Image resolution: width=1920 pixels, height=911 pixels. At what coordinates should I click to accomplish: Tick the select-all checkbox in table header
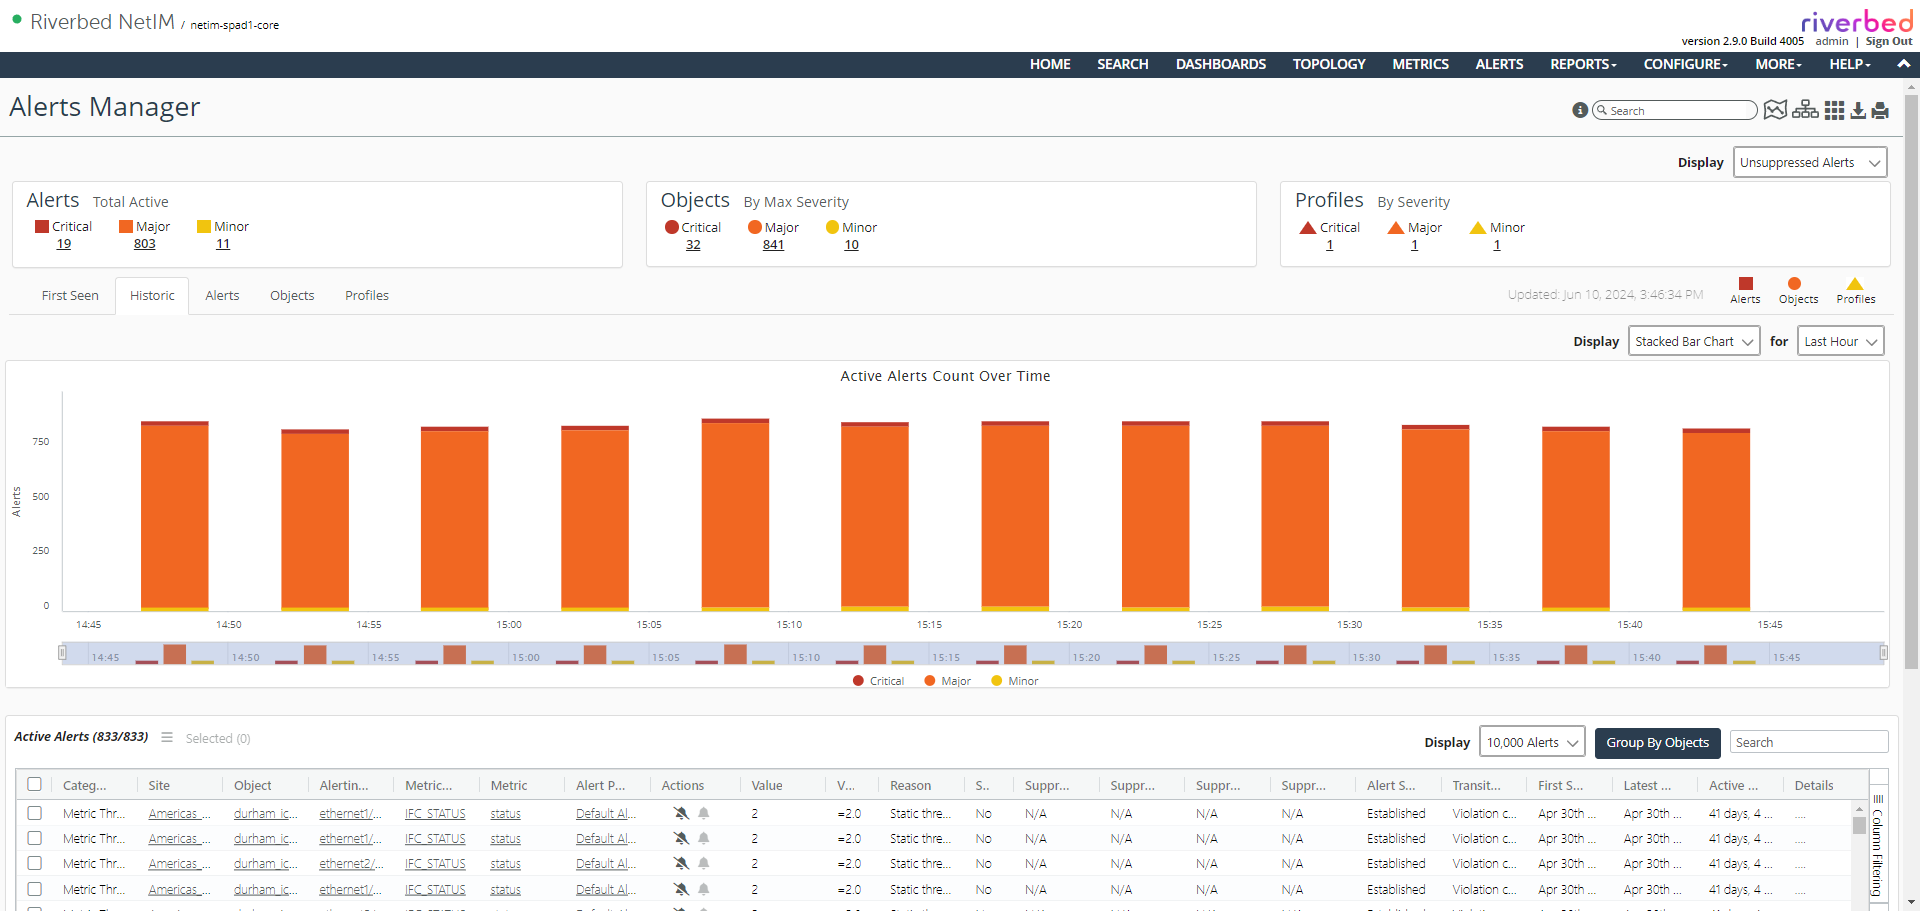point(35,784)
